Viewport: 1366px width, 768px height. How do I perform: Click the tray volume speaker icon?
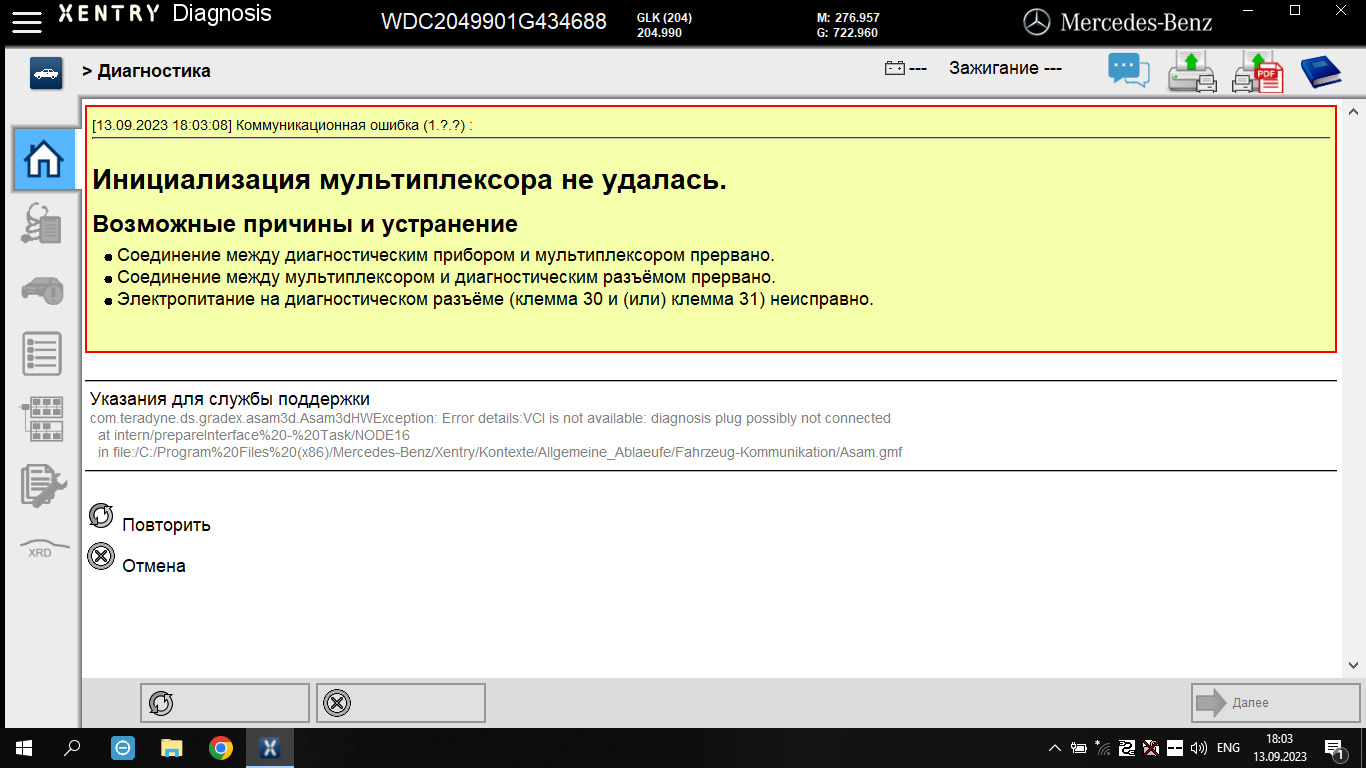(x=1198, y=747)
